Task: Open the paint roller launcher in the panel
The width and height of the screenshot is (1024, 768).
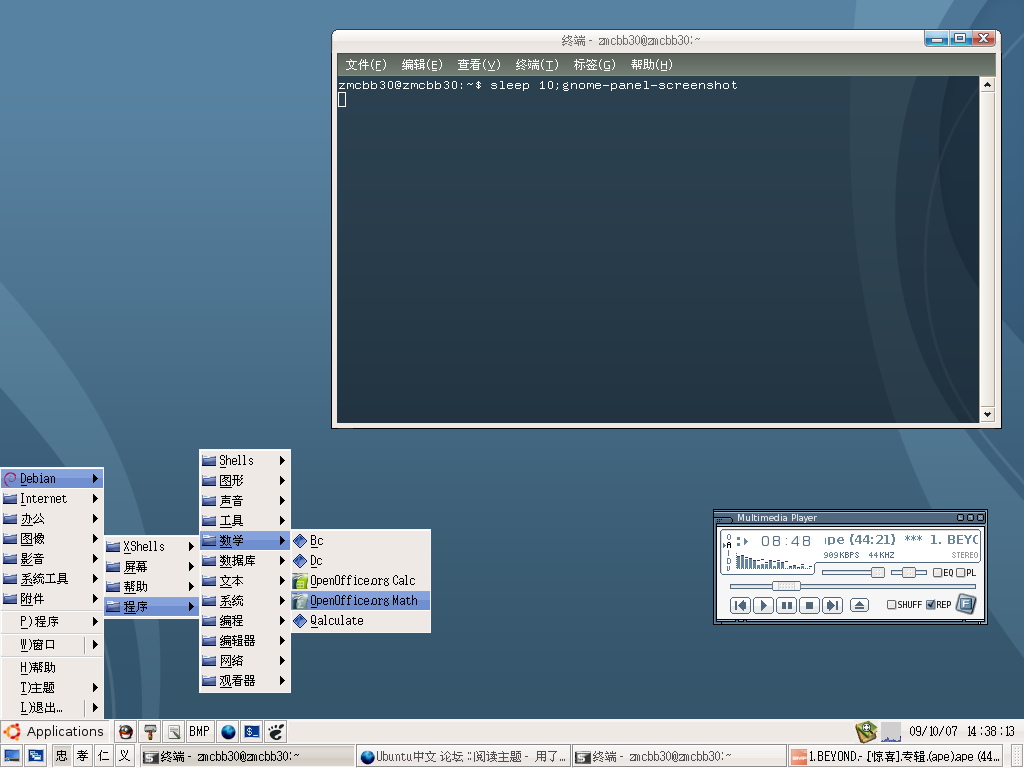Action: tap(150, 731)
